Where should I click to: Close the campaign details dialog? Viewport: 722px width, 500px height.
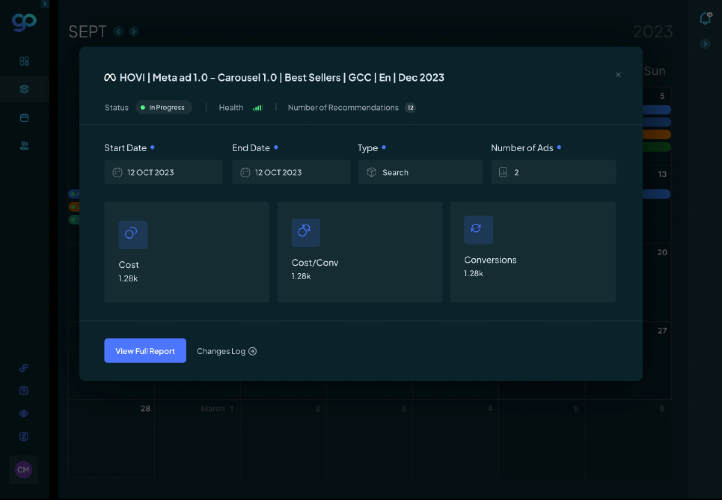(618, 75)
